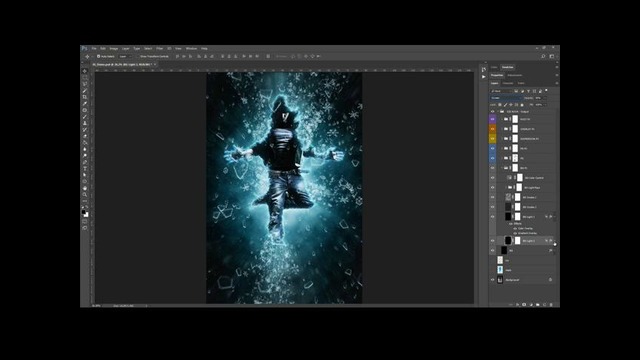Click the Delete layer trash icon
Viewport: 640px width, 360px height.
(551, 304)
